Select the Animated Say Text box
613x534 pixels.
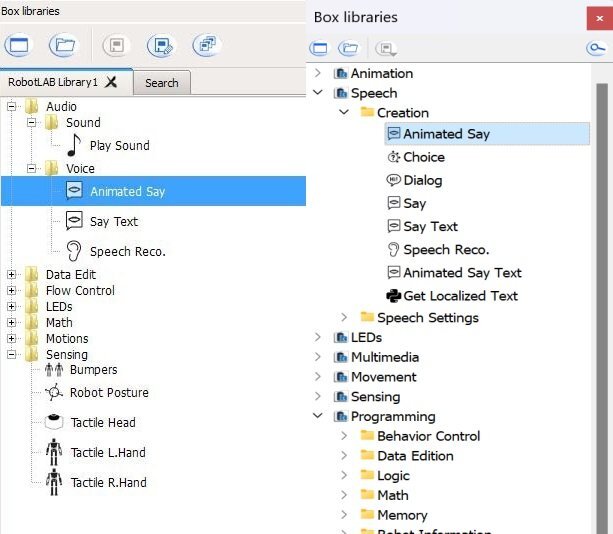462,273
